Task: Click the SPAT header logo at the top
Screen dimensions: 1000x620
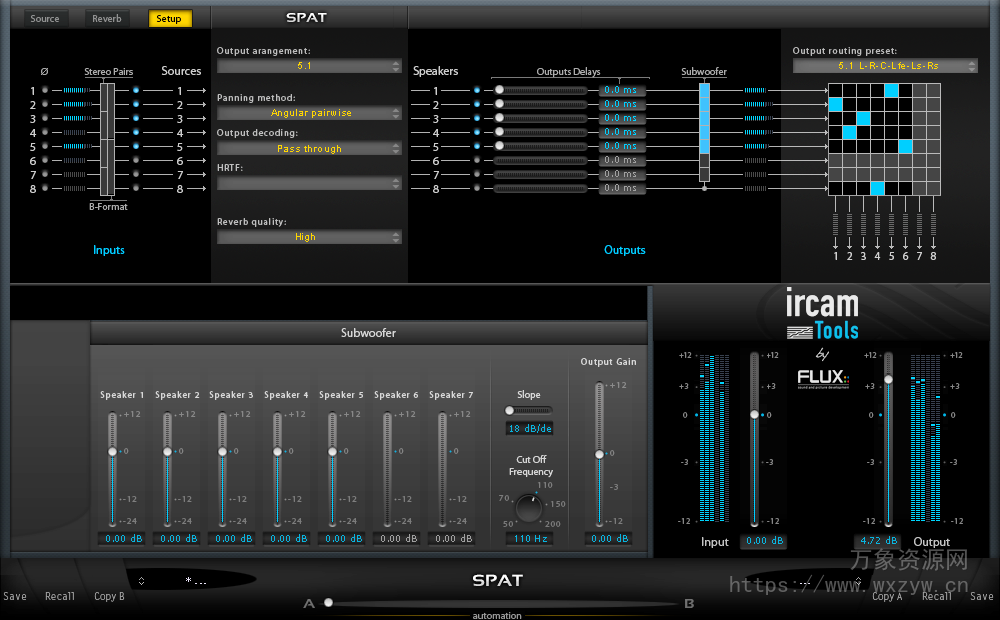Action: click(307, 17)
